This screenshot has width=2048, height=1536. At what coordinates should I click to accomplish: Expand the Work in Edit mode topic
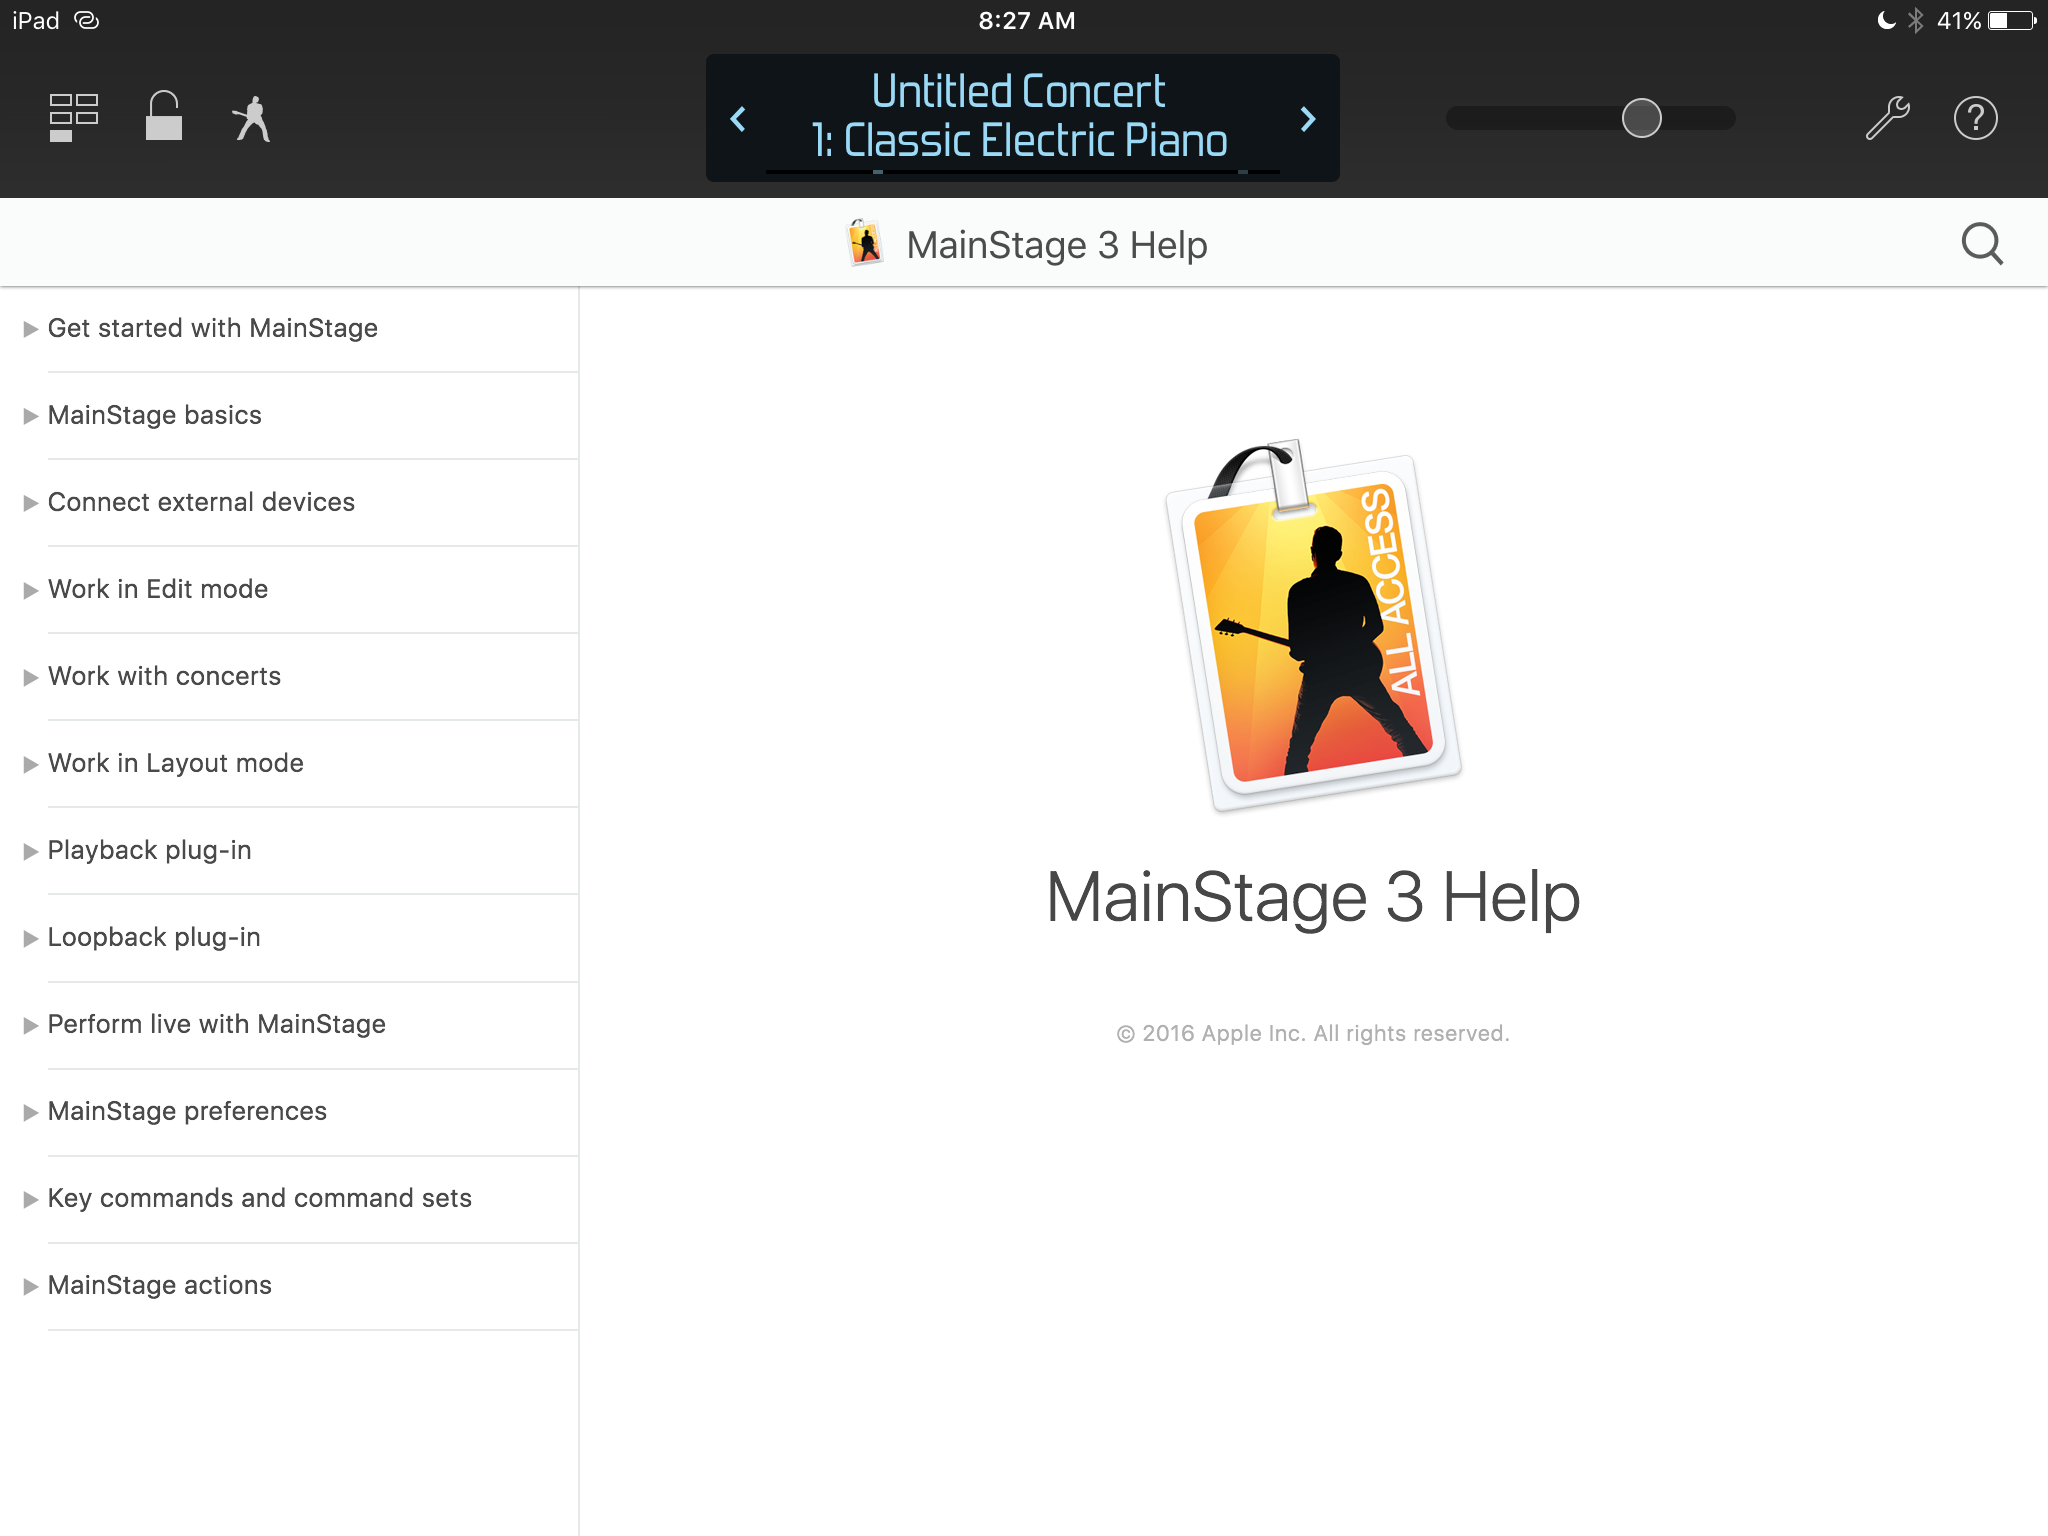(x=158, y=589)
